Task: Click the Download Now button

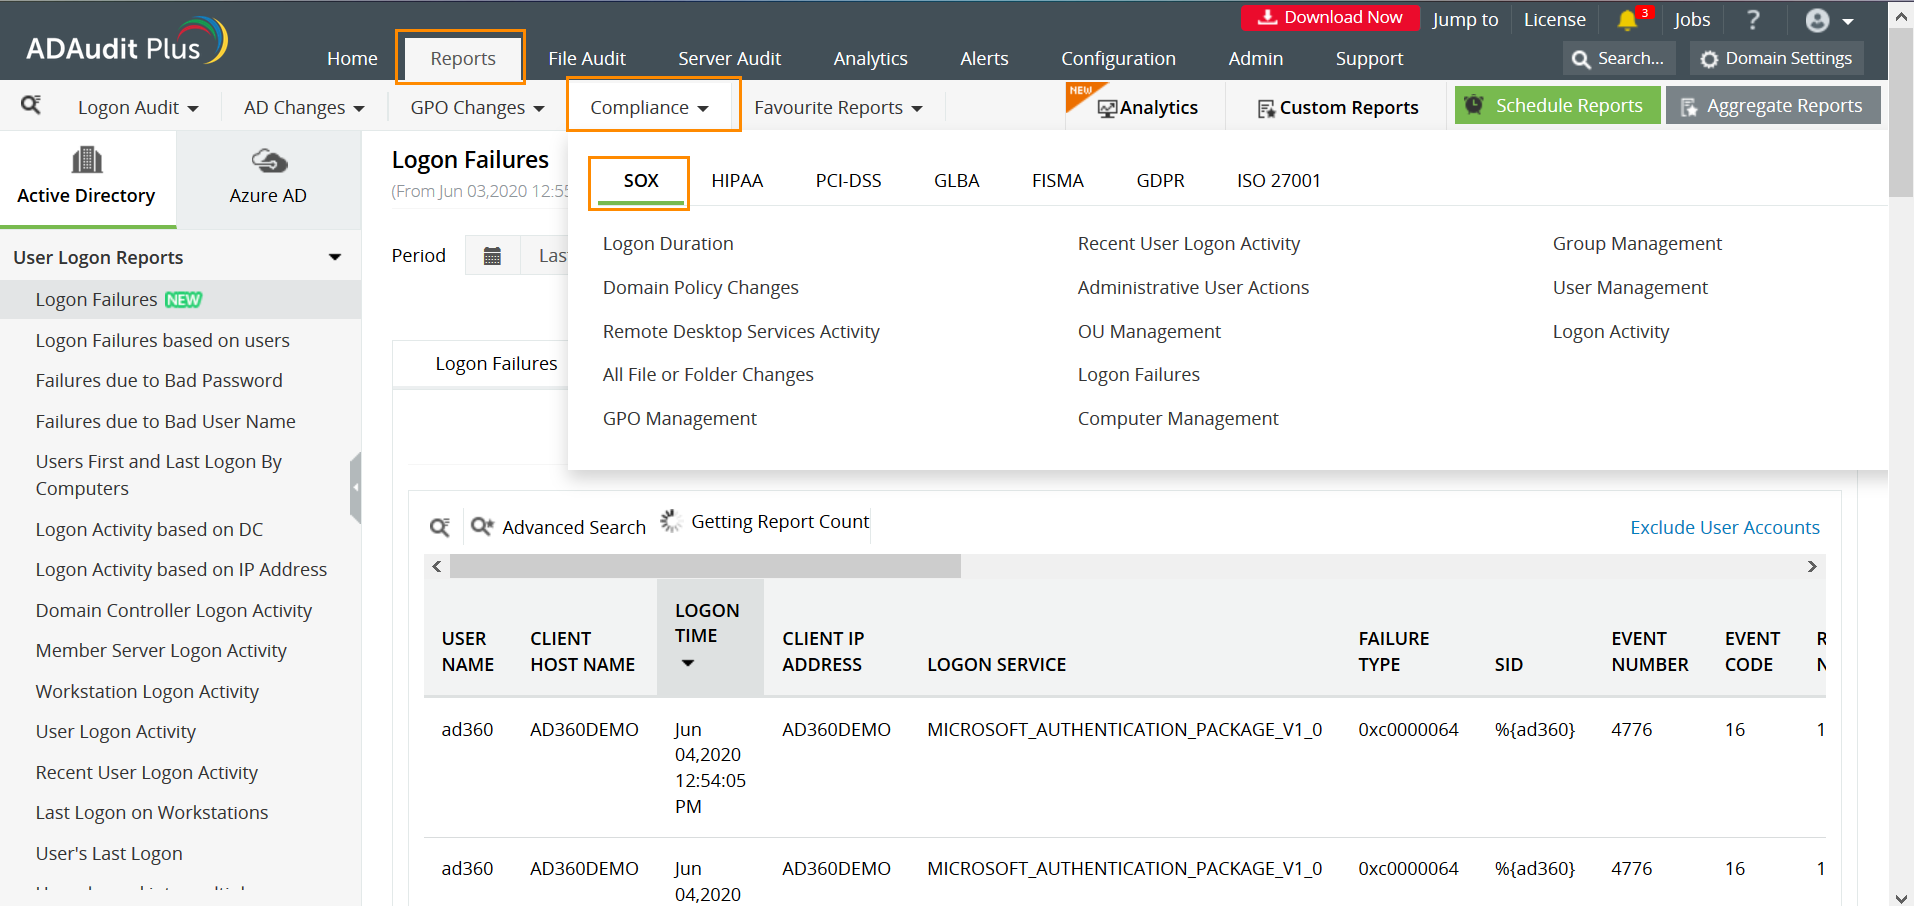Action: [1330, 17]
